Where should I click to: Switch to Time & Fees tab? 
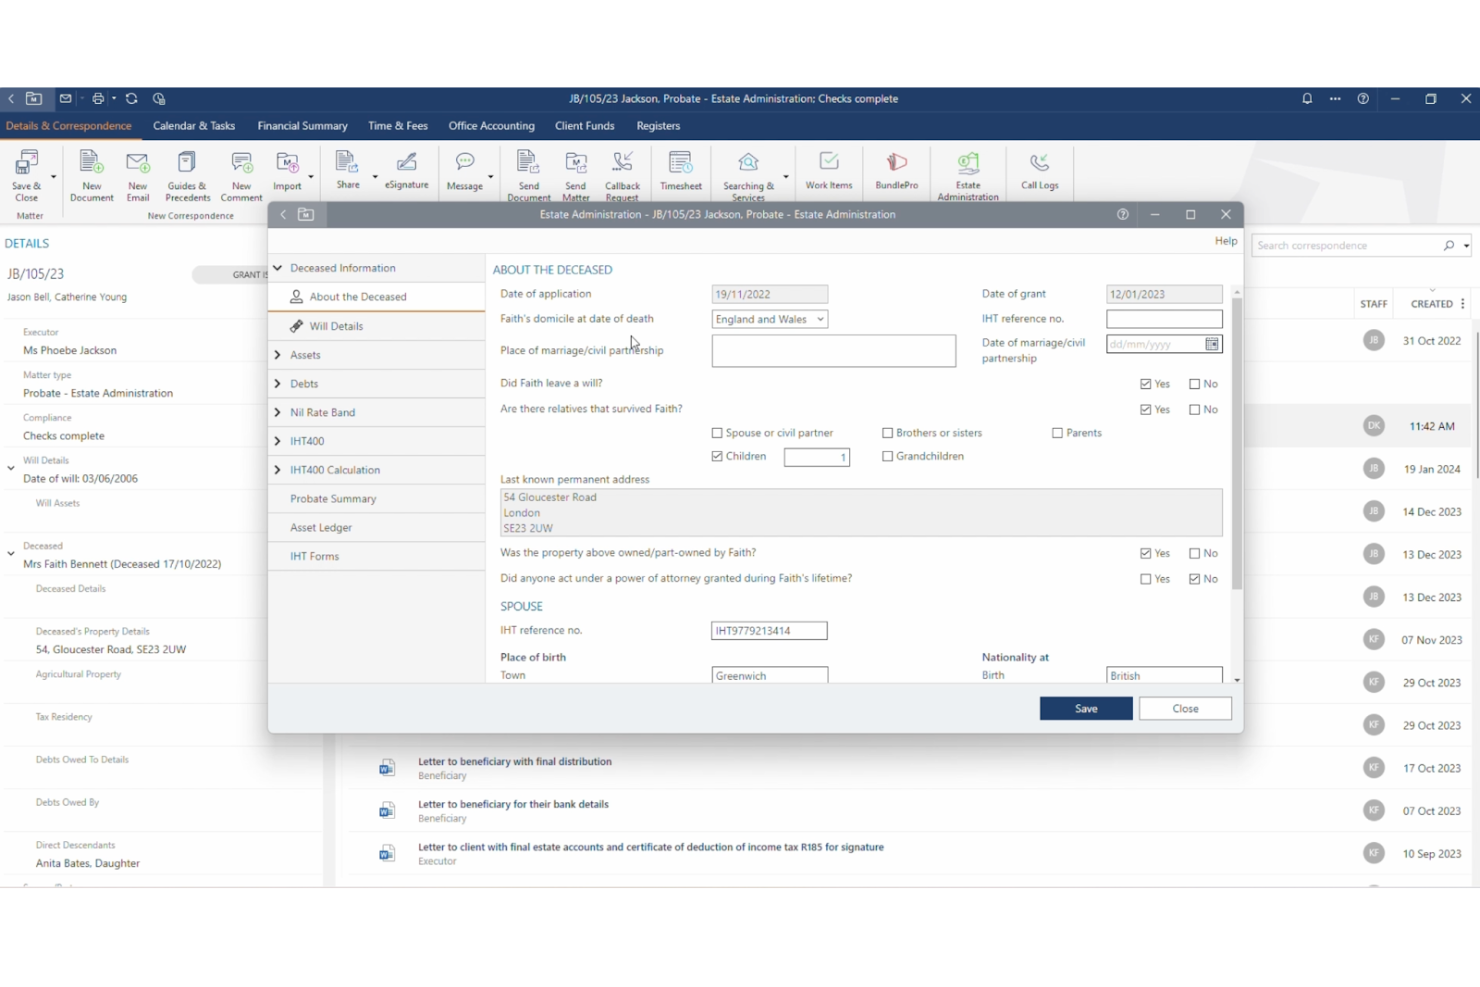click(x=398, y=126)
